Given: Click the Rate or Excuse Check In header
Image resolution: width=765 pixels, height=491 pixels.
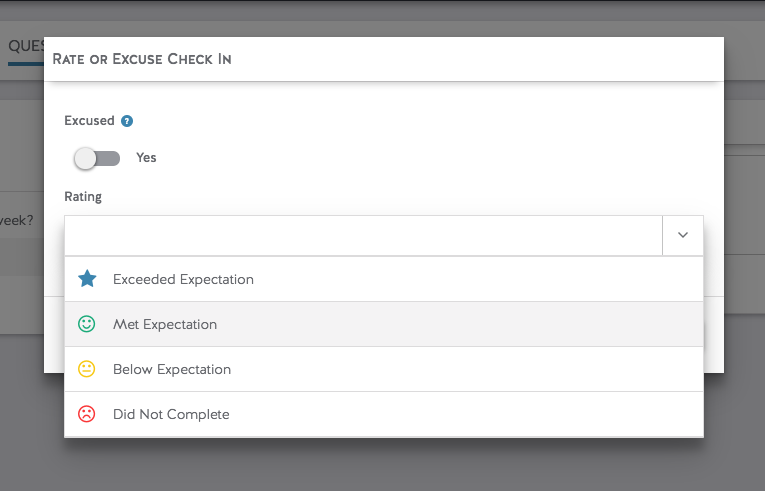Looking at the screenshot, I should [x=142, y=60].
